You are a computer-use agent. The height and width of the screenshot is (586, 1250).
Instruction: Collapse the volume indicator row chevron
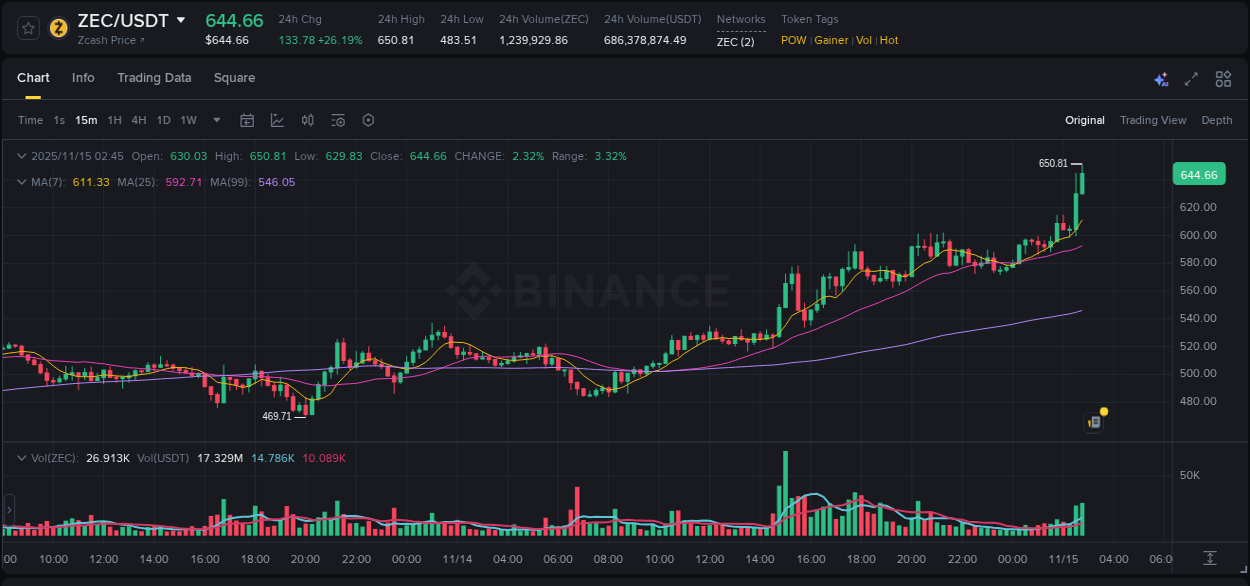(21, 457)
